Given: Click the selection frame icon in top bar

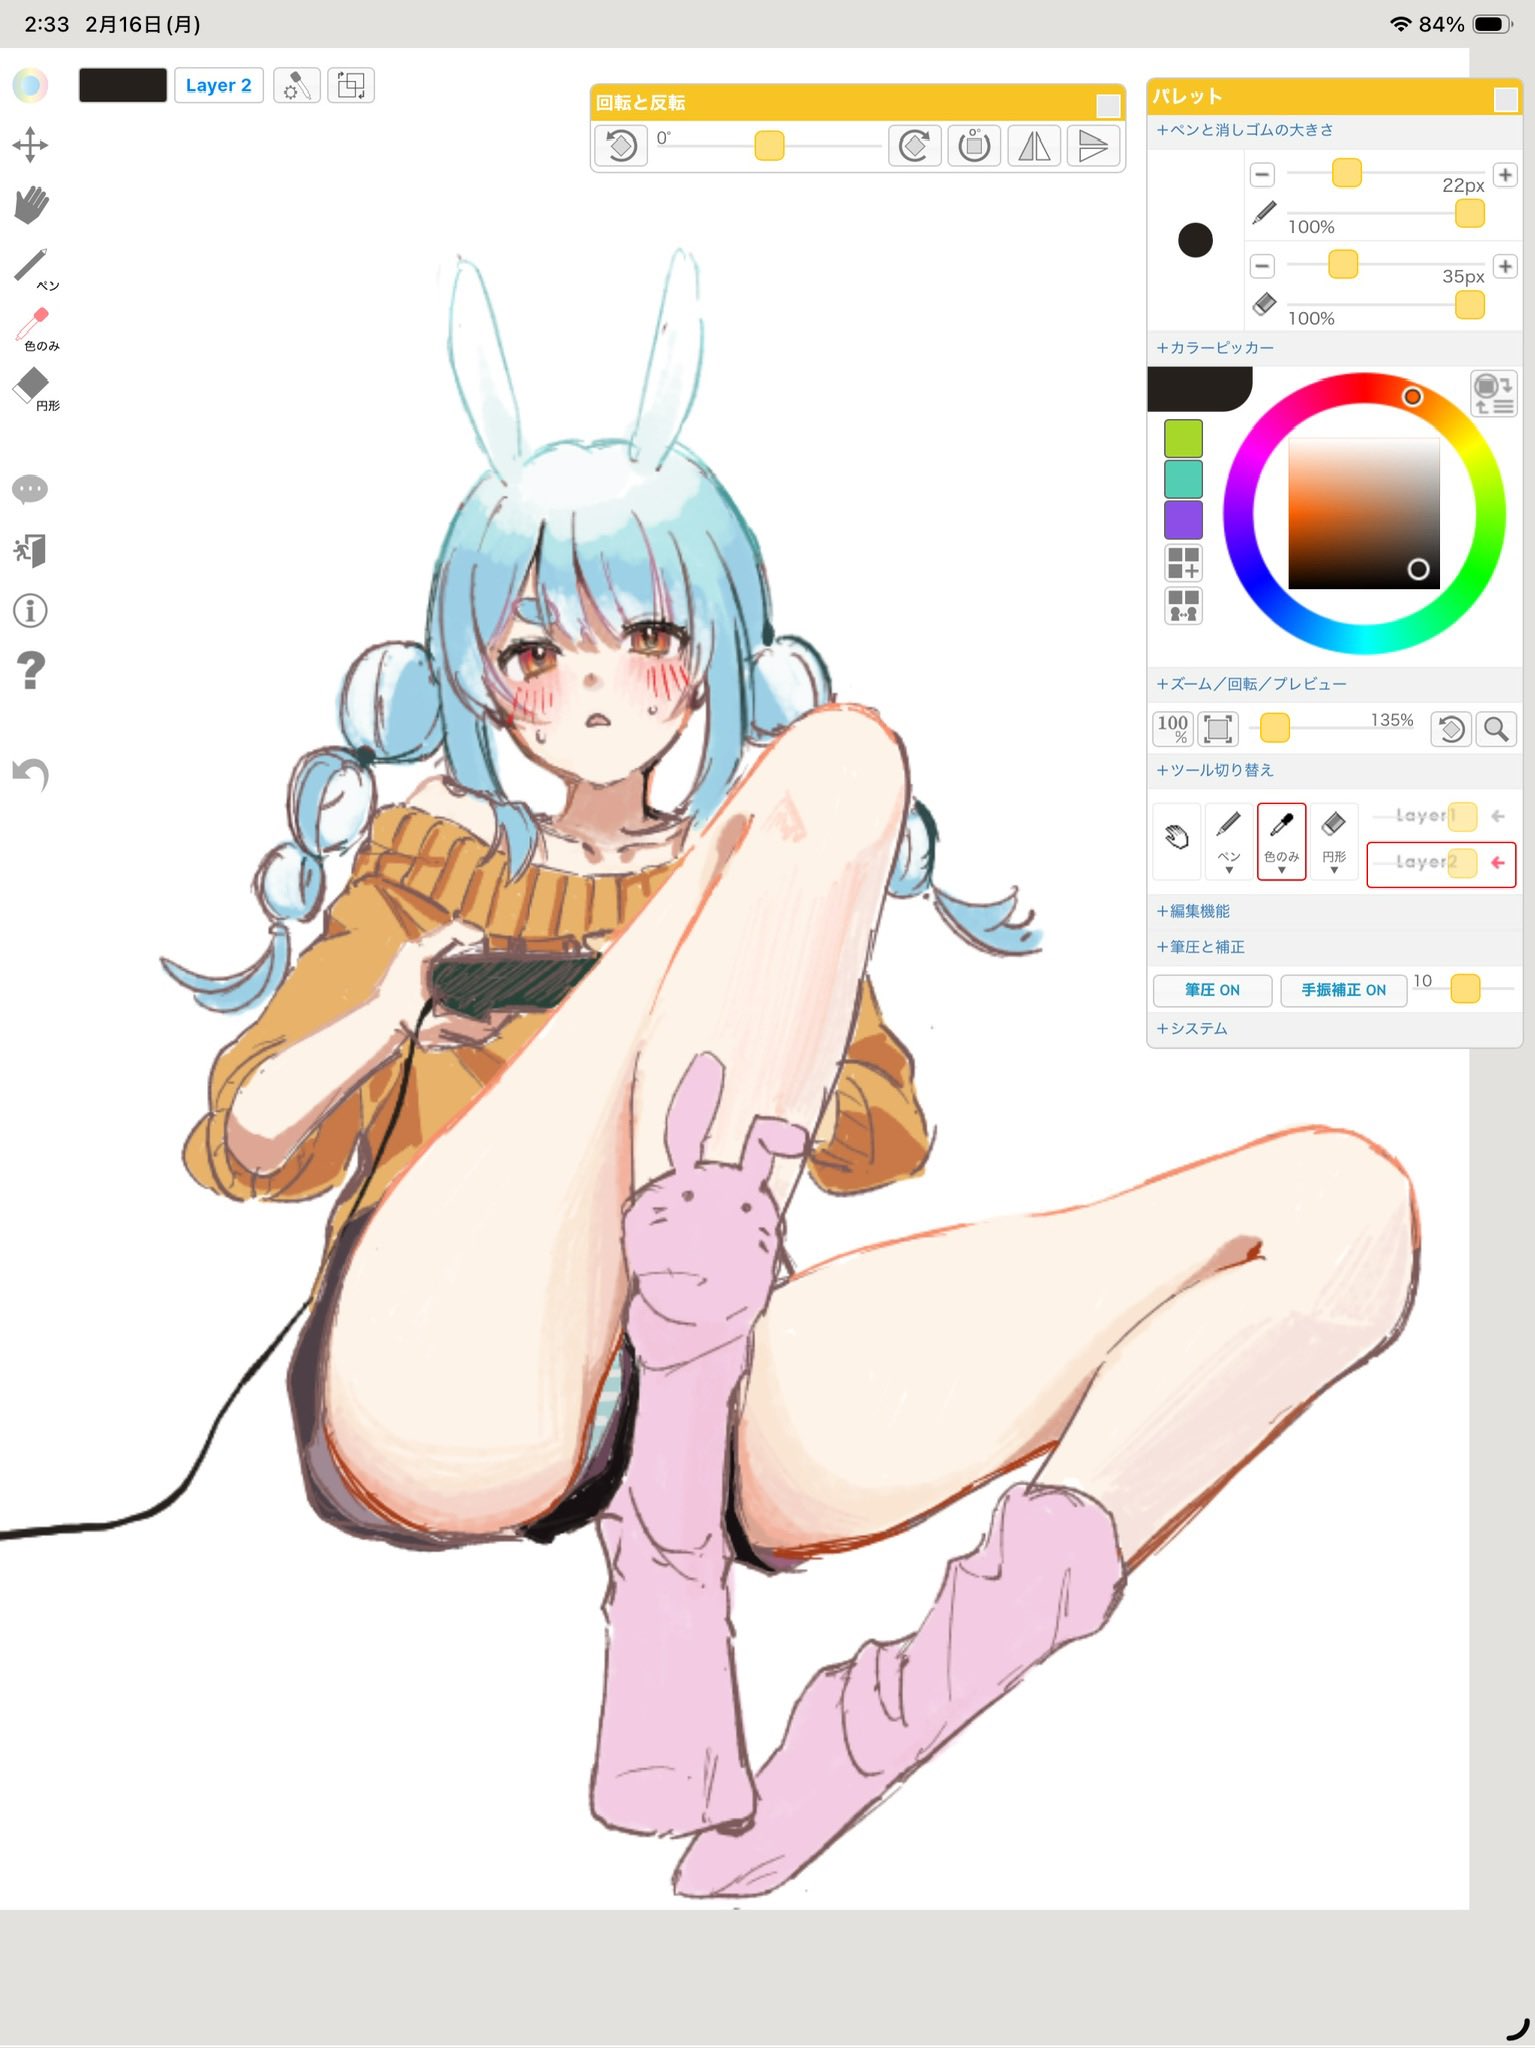Looking at the screenshot, I should pos(351,85).
